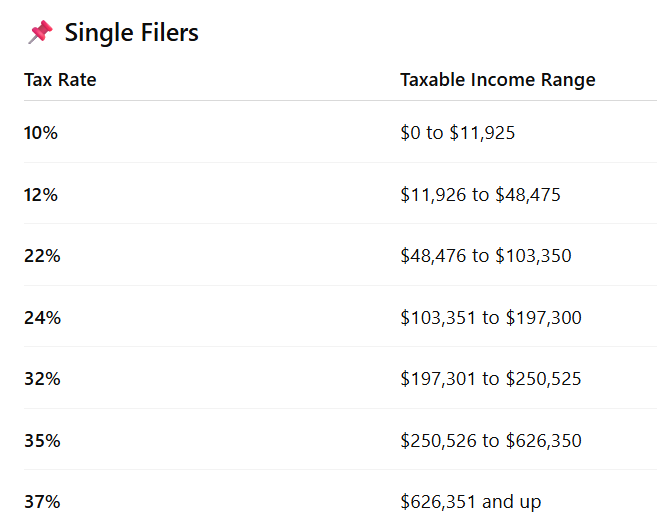Select the $11,926 to $48,475 range
This screenshot has height=520, width=657.
[x=480, y=194]
